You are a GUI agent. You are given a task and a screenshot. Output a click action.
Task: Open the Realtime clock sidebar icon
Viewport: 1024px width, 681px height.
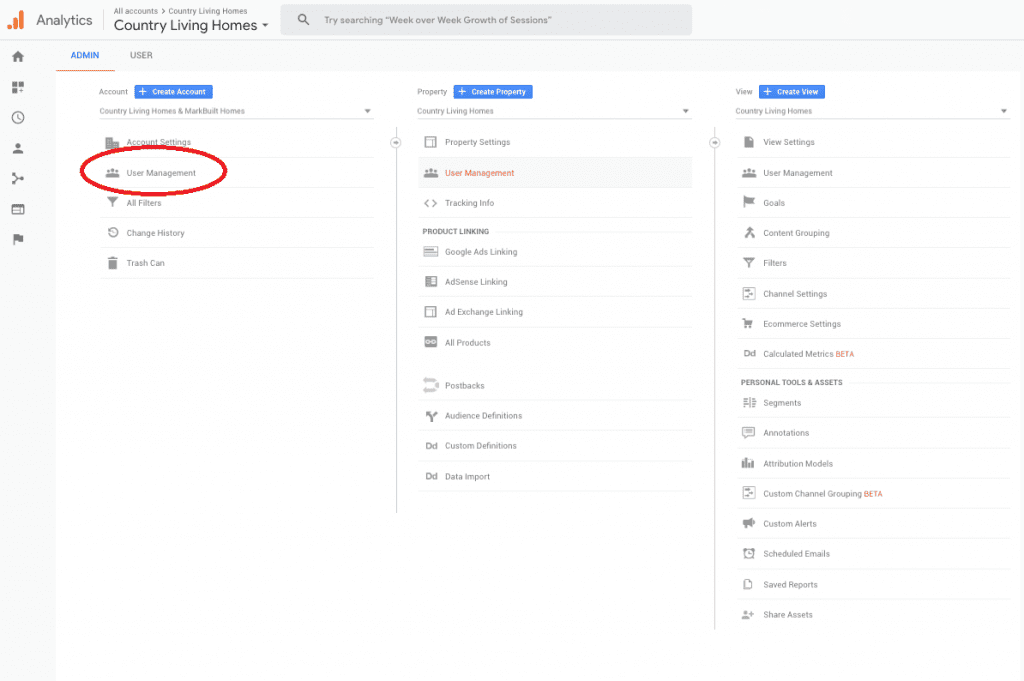[18, 118]
